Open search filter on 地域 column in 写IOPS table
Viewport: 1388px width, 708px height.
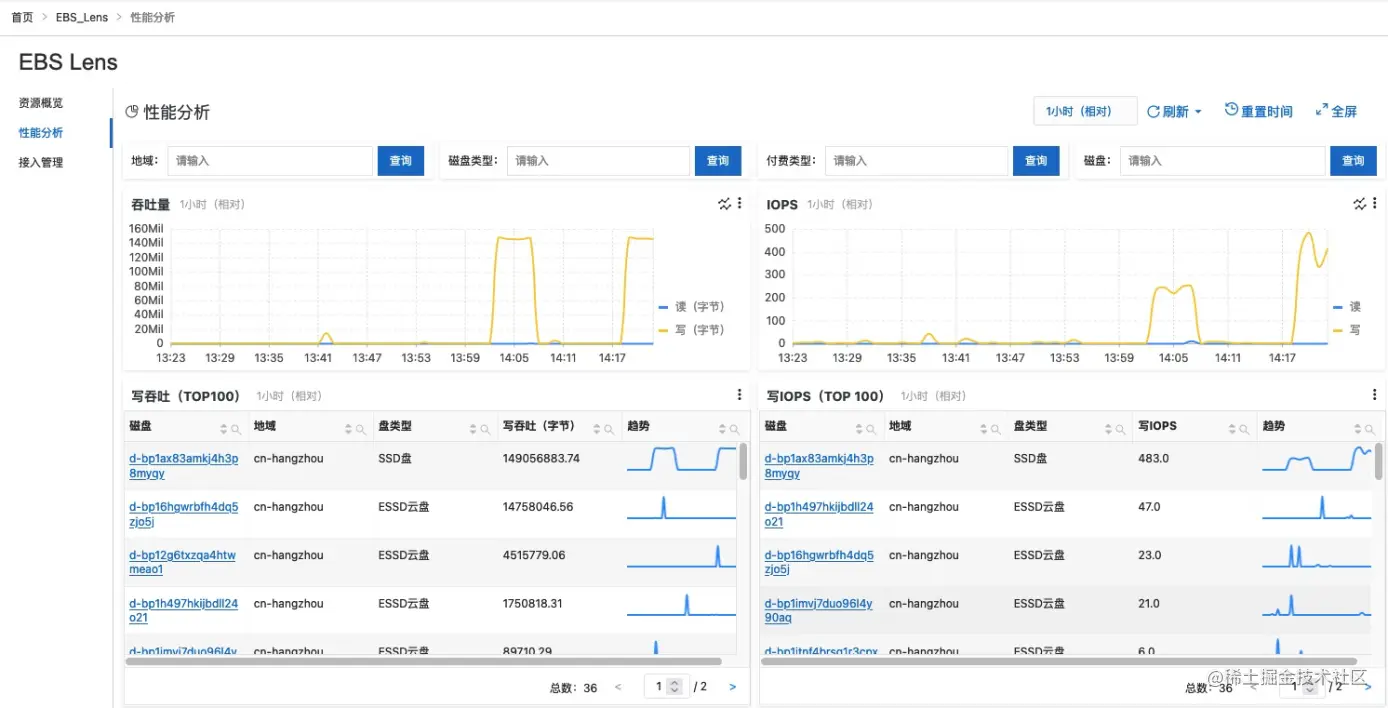pyautogui.click(x=996, y=429)
